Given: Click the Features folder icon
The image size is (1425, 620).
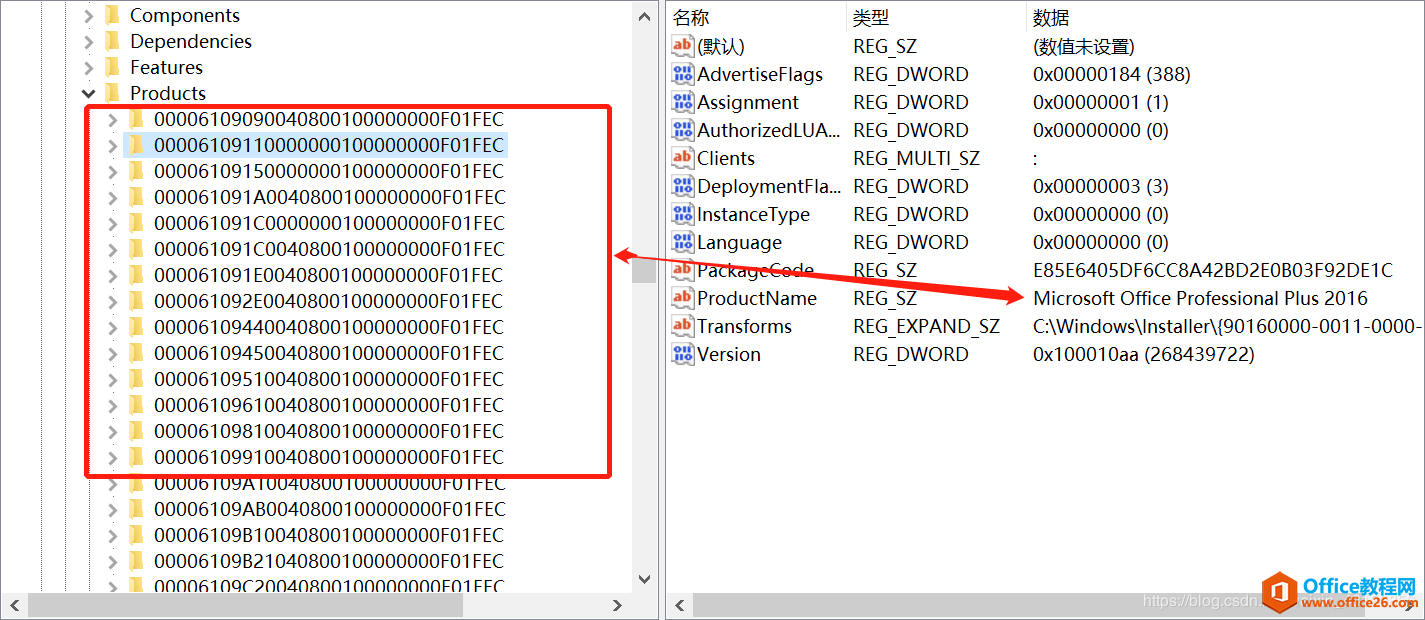Looking at the screenshot, I should point(113,67).
